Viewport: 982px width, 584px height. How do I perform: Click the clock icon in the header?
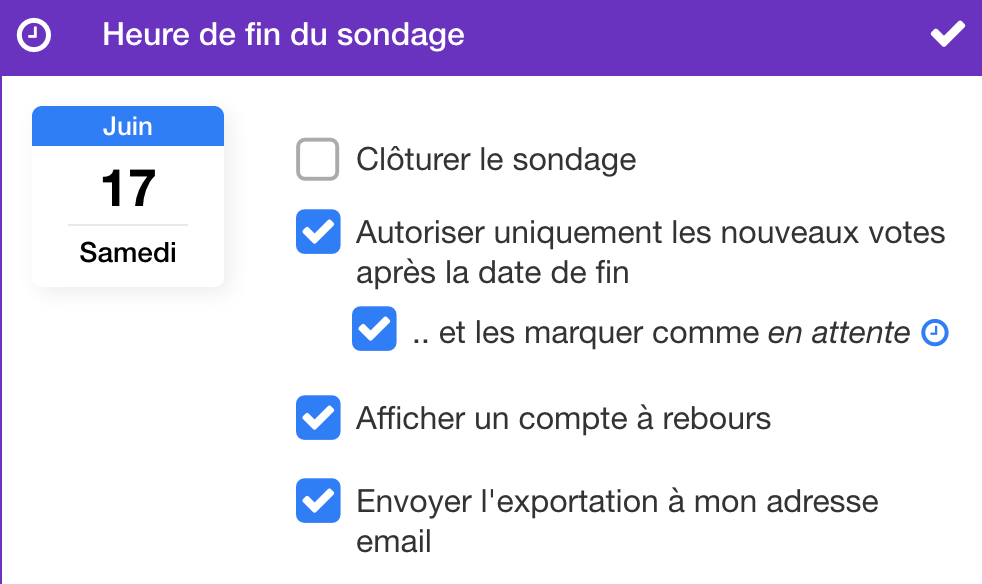(x=34, y=35)
